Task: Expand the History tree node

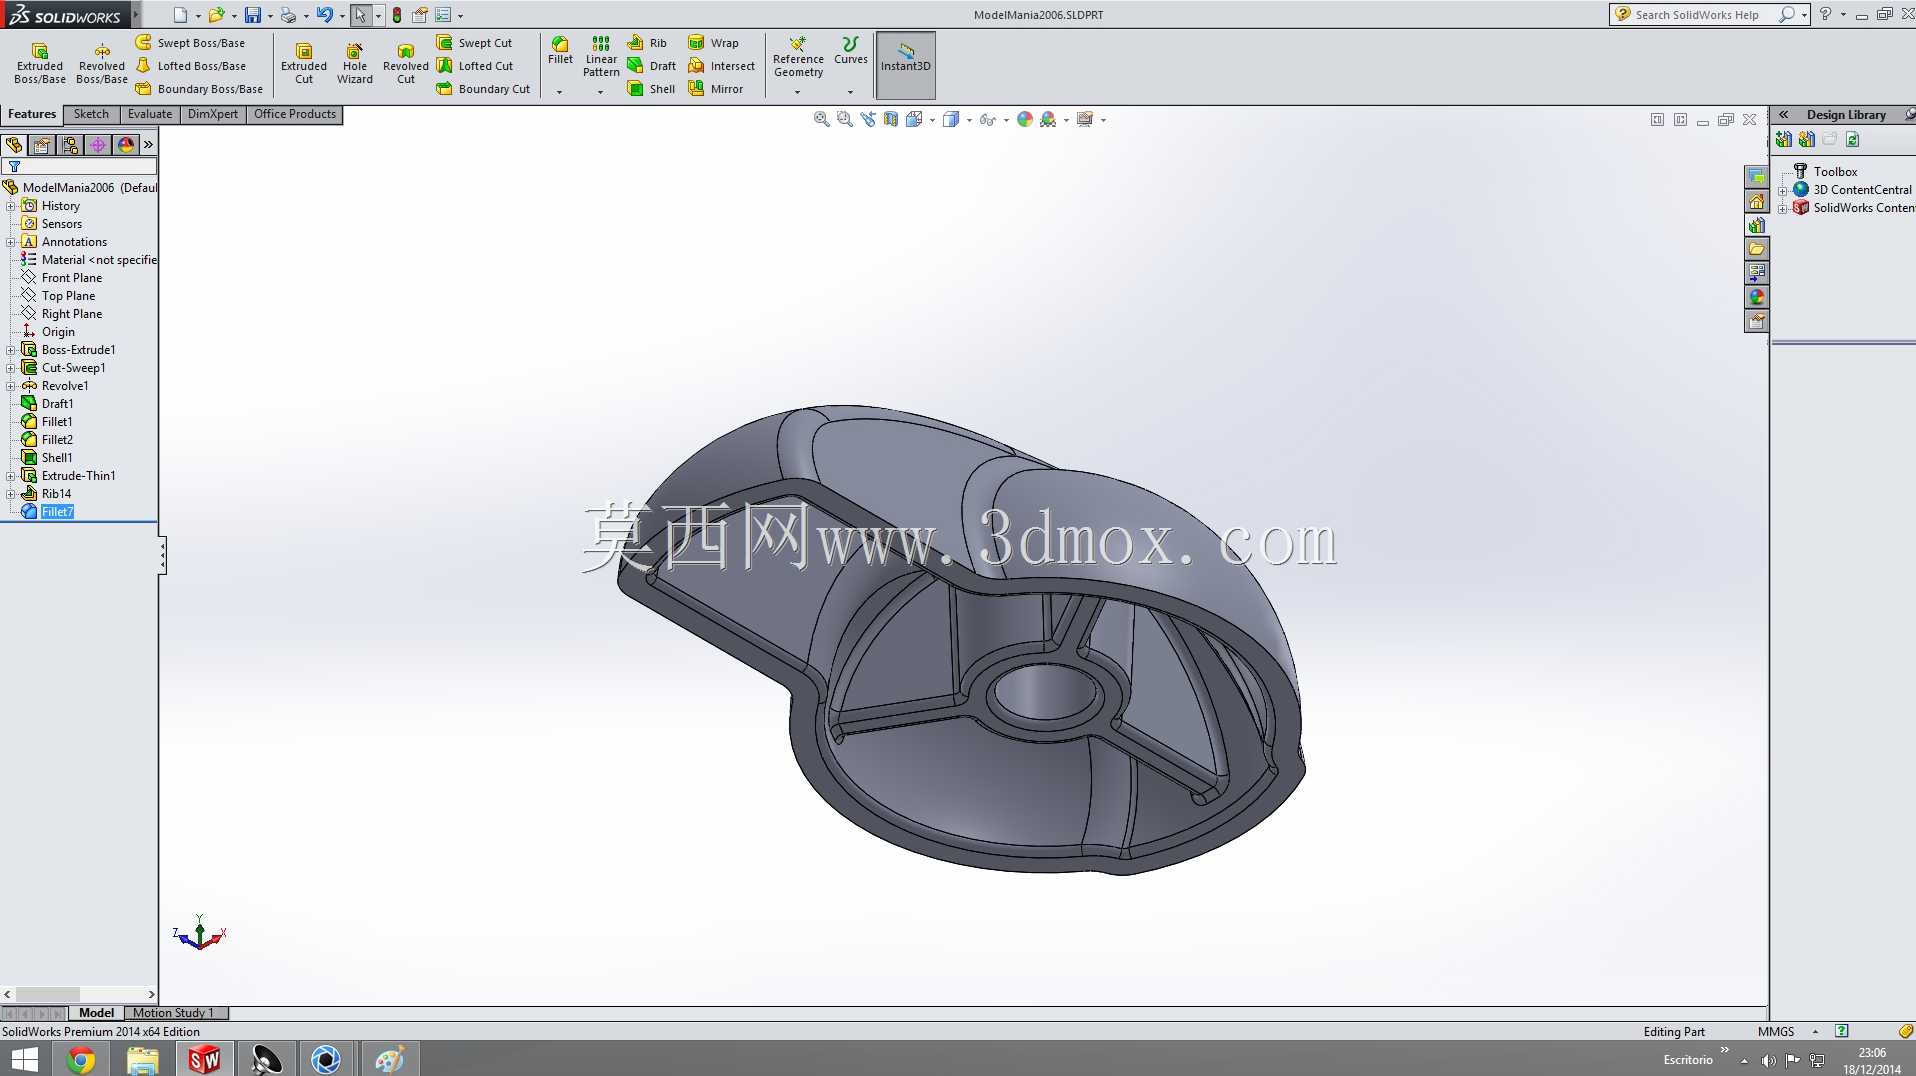Action: (x=11, y=206)
